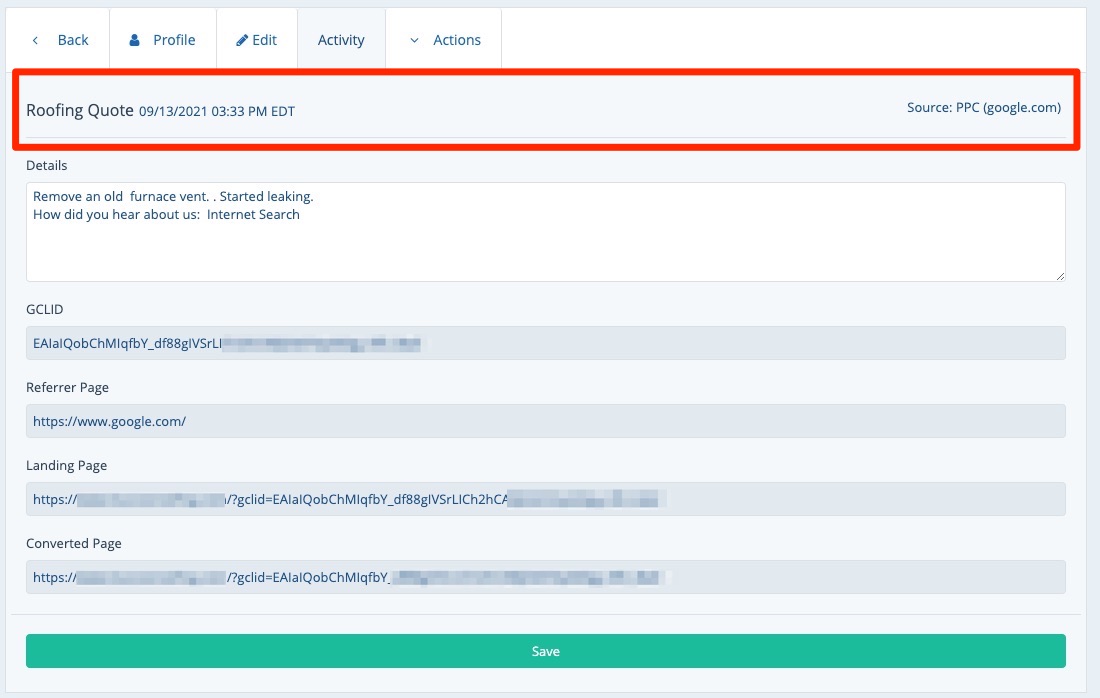
Task: Click the Roofing Quote heading
Action: (x=80, y=110)
